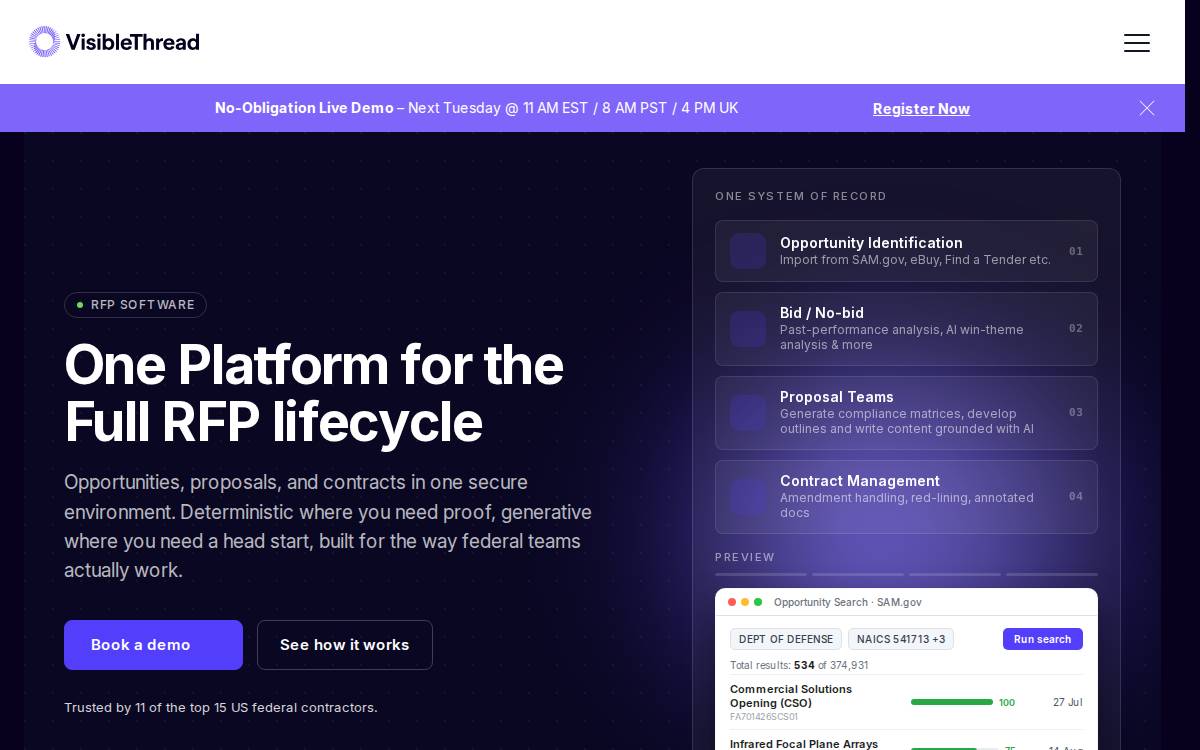Click the fourth preview progress segment
The height and width of the screenshot is (750, 1200).
coord(1052,574)
